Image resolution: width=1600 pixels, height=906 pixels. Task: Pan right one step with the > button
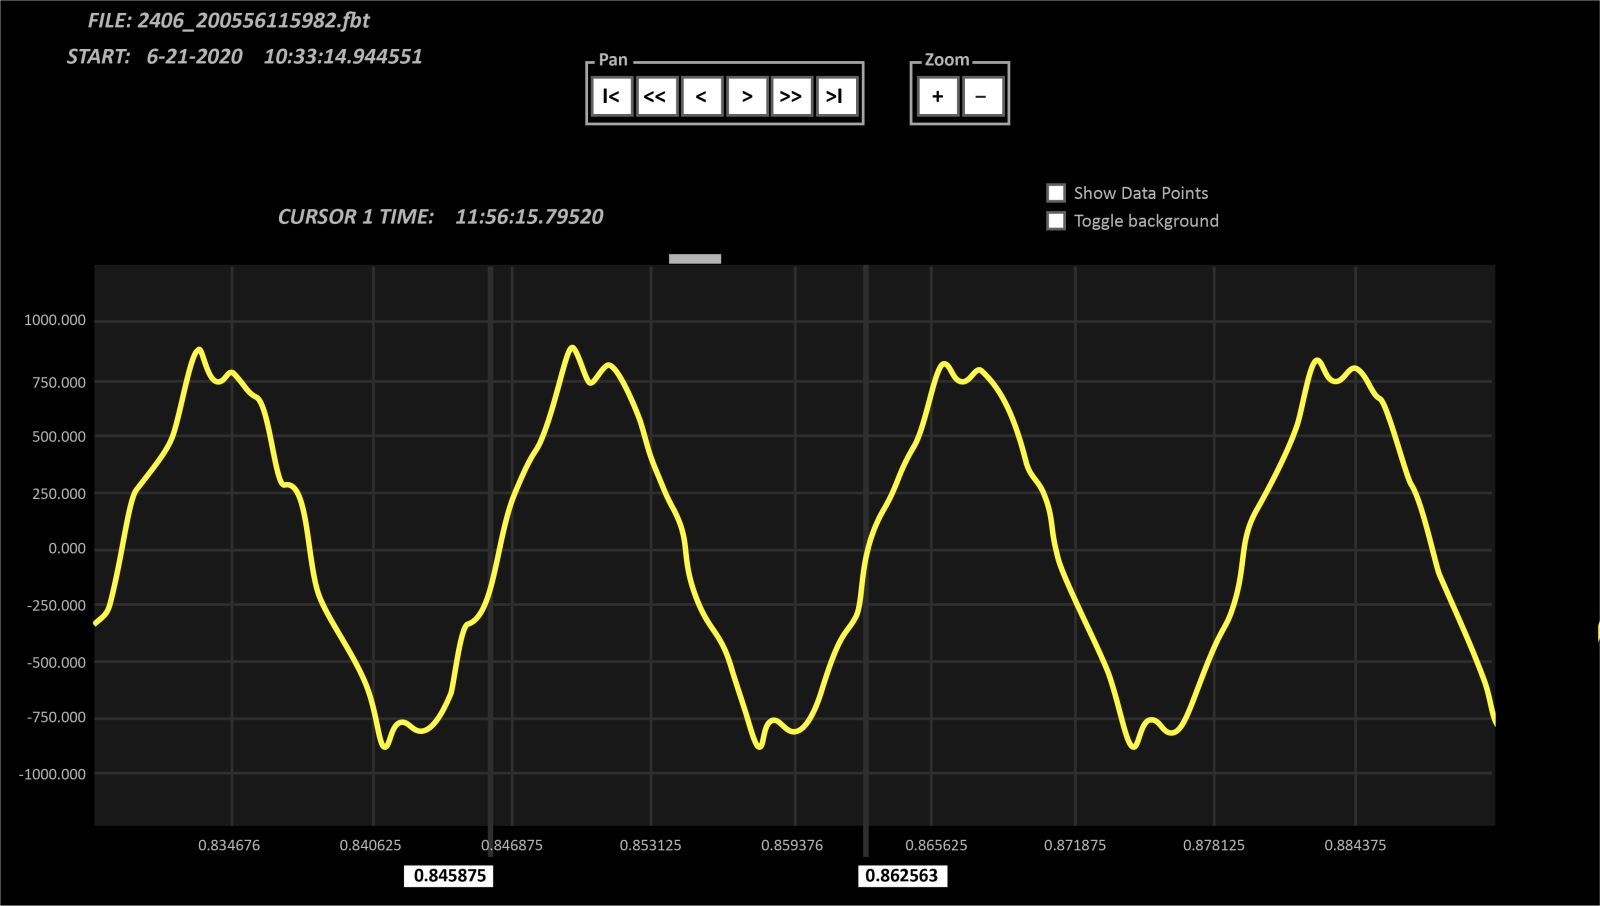pos(747,97)
